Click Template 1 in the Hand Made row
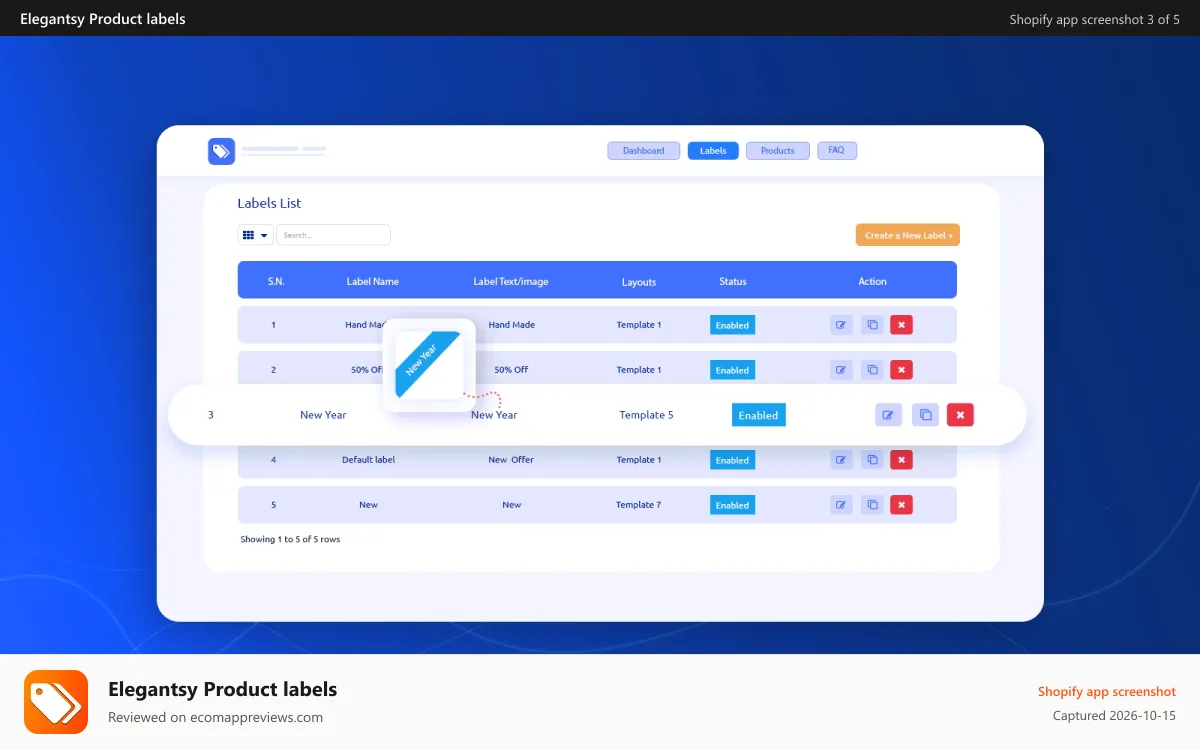 click(x=638, y=325)
